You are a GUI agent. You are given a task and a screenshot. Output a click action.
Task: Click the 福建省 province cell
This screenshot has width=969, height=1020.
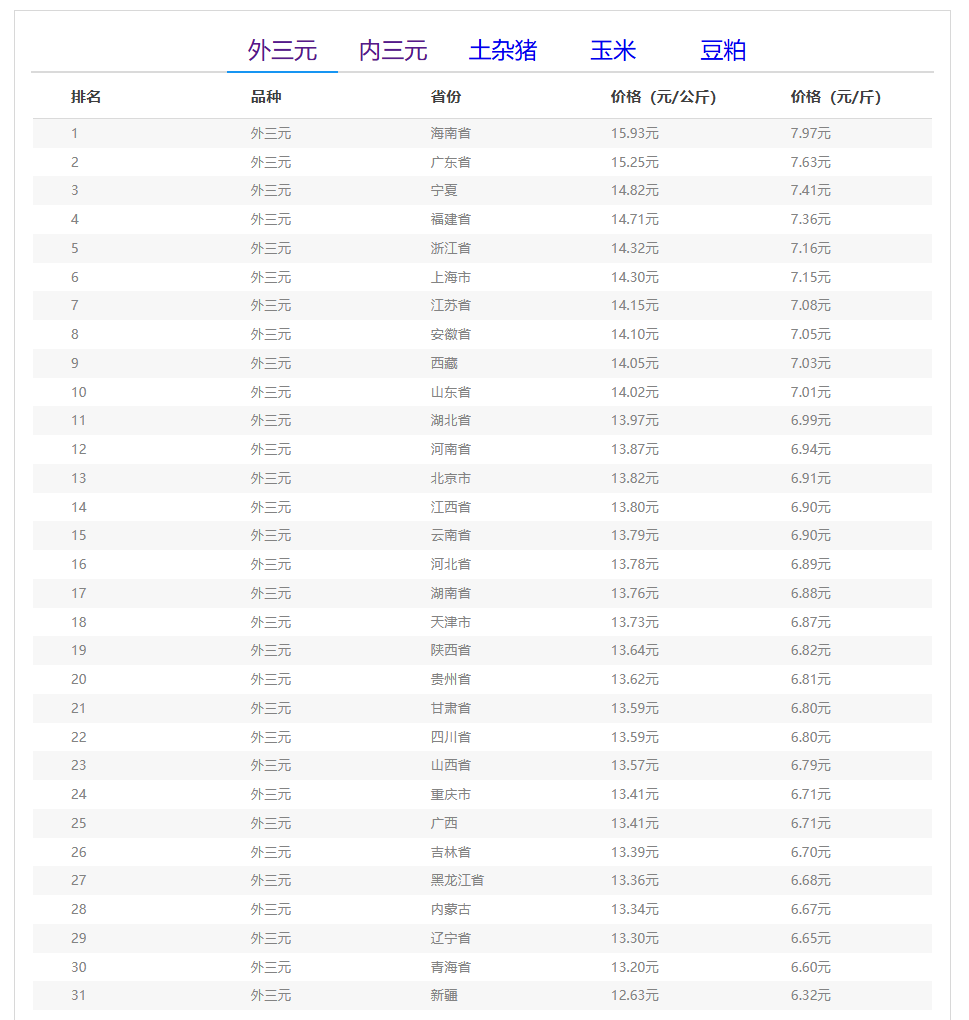click(450, 219)
